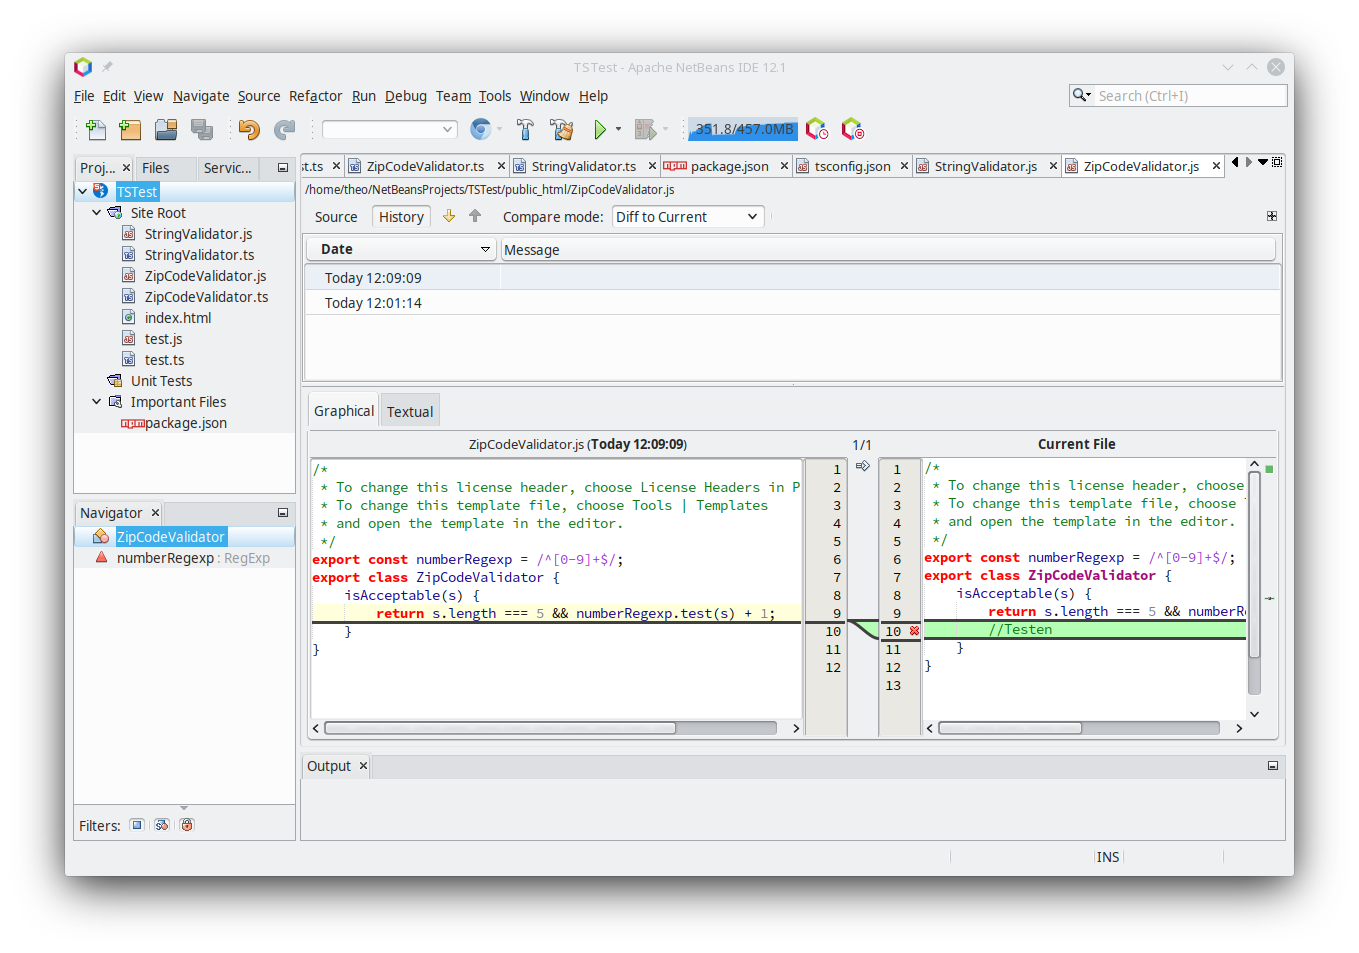Close the Output panel tab
Screen dimensions: 1359x953
pos(363,766)
